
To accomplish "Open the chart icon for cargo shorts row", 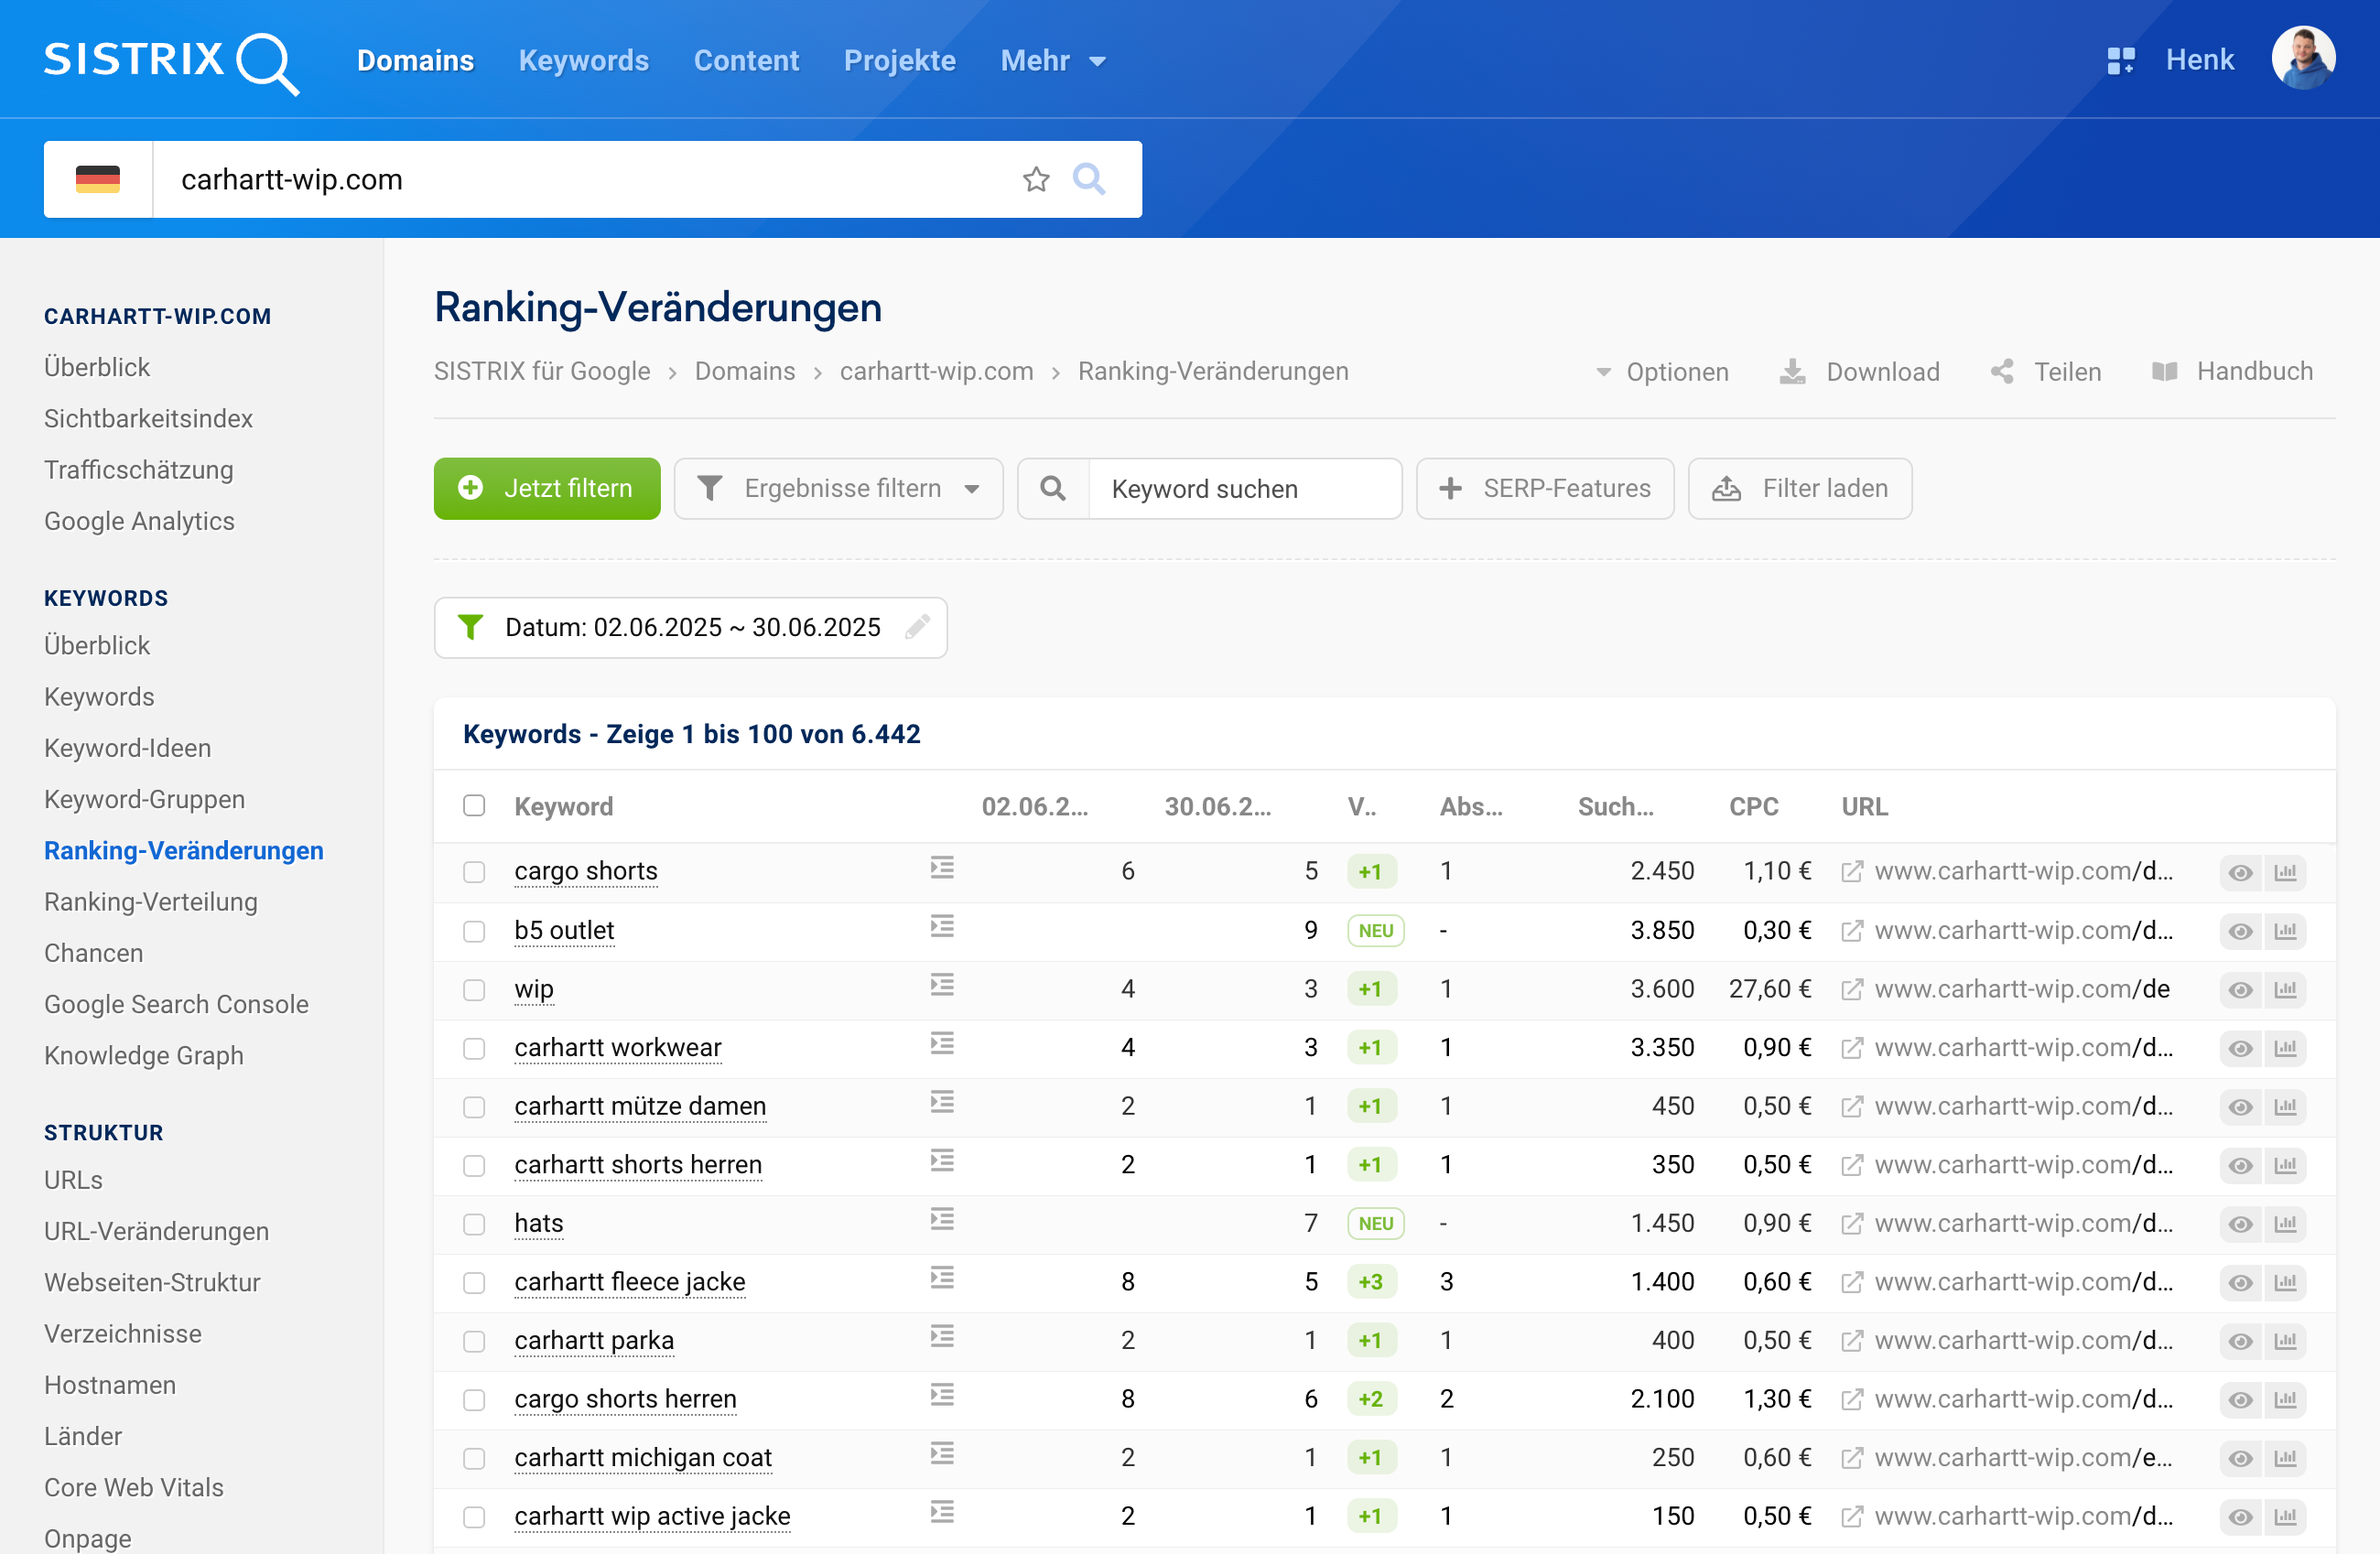I will pyautogui.click(x=2286, y=872).
